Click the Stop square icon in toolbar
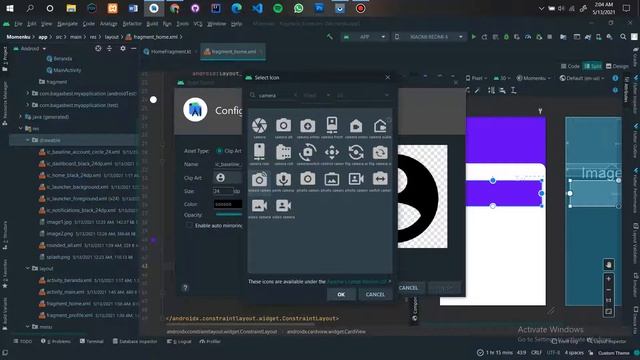 [549, 37]
